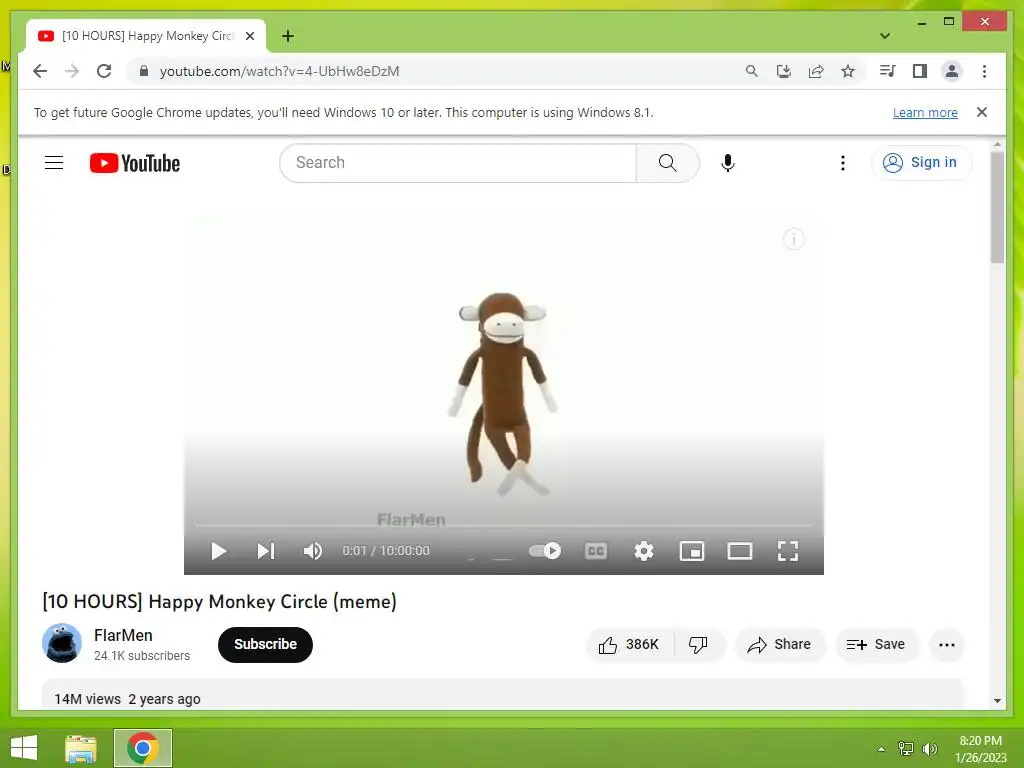Click the video title text
Screen dimensions: 1024x768
(219, 601)
